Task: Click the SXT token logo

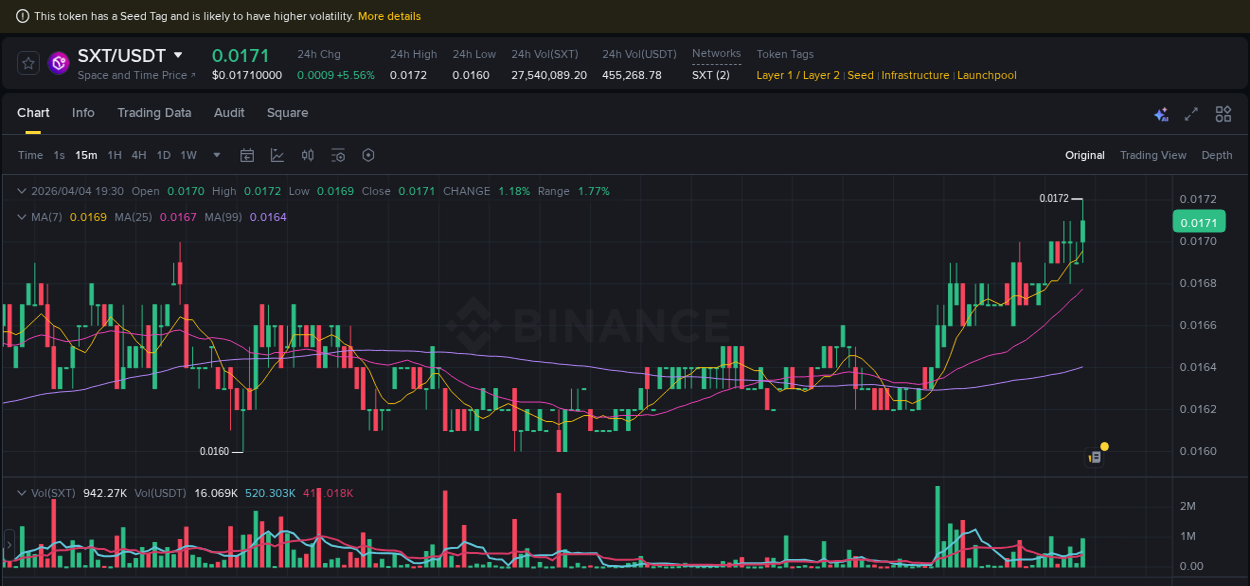Action: click(x=58, y=62)
